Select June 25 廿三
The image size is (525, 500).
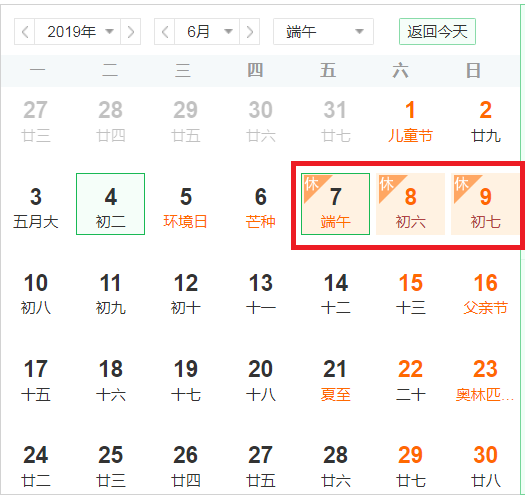pyautogui.click(x=110, y=466)
